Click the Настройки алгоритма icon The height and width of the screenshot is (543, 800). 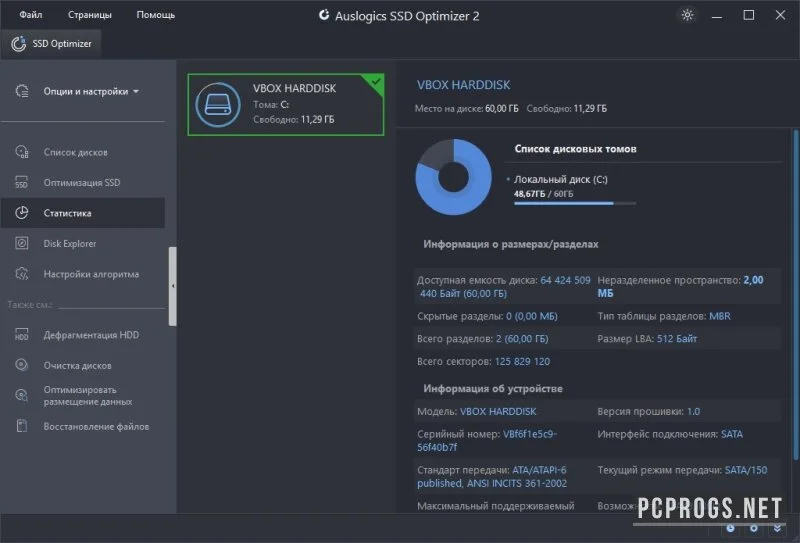click(21, 274)
